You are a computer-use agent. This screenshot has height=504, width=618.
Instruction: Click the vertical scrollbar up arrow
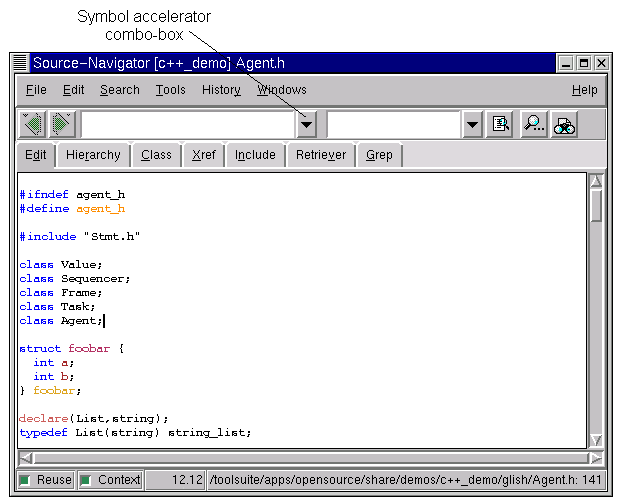596,180
